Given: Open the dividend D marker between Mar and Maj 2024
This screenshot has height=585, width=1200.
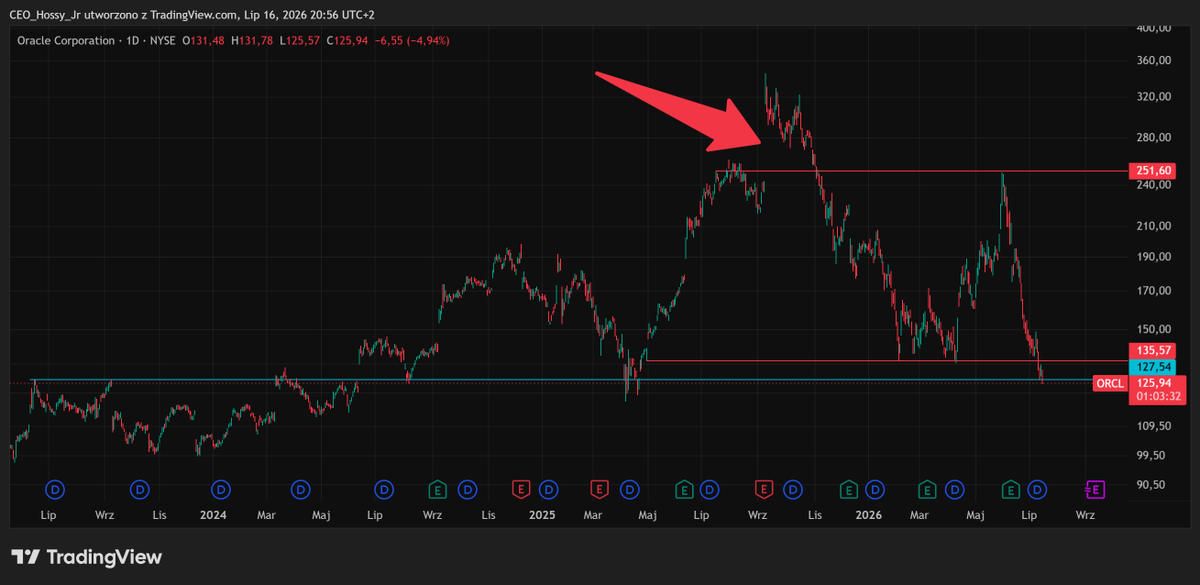Looking at the screenshot, I should tap(301, 489).
